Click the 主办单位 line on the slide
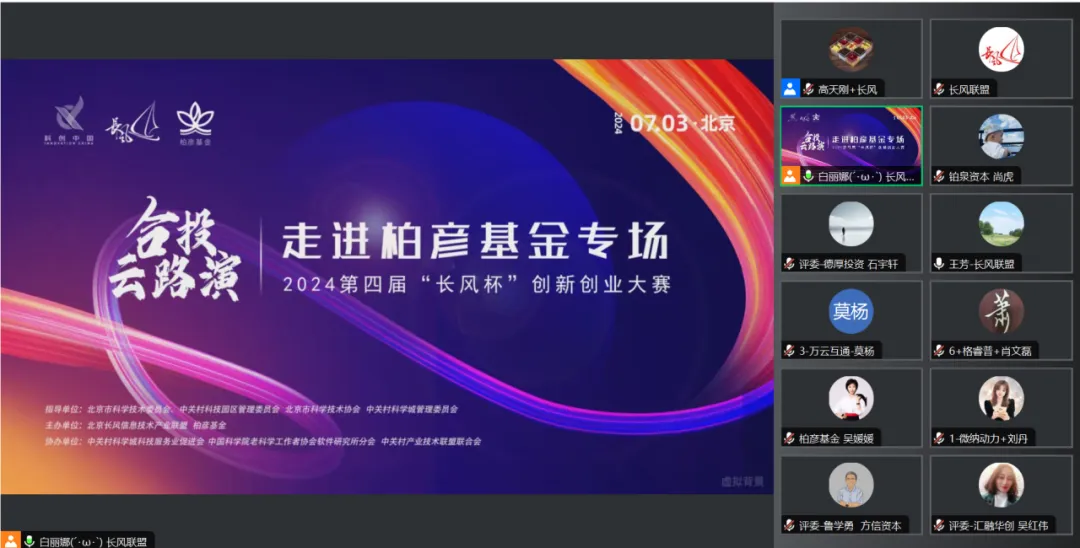This screenshot has width=1080, height=548. [x=136, y=425]
